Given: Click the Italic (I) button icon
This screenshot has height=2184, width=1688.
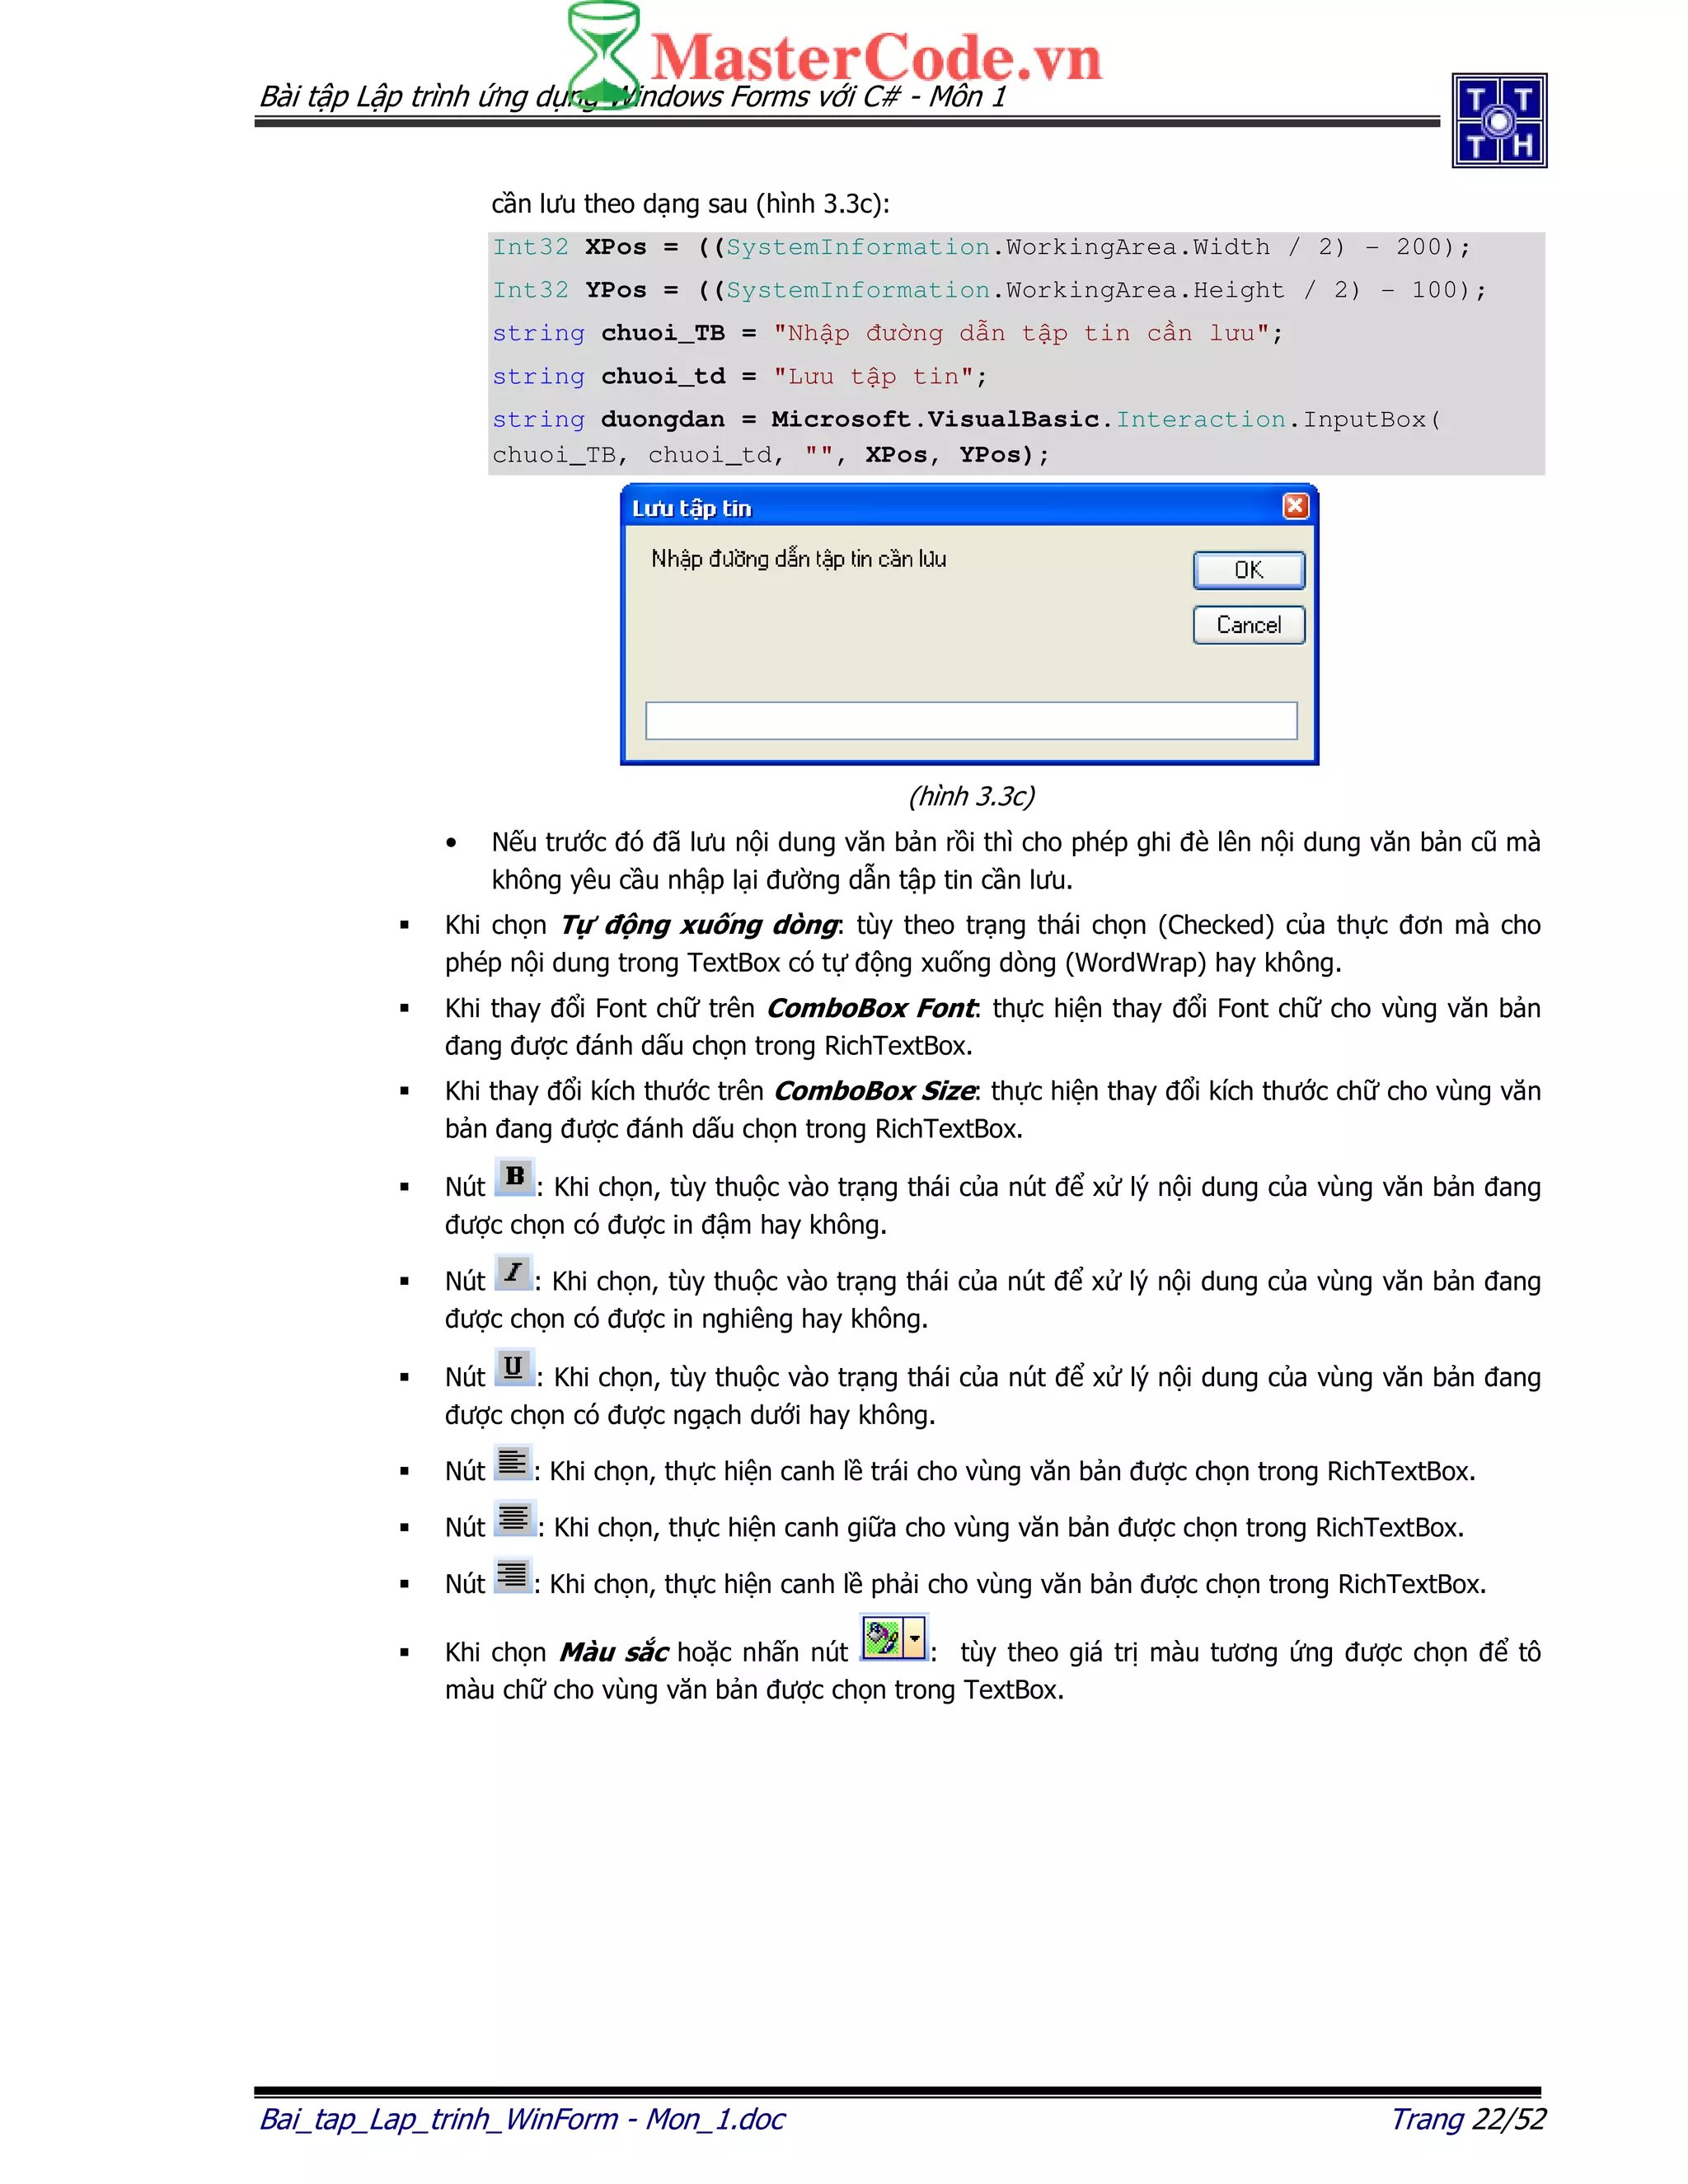Looking at the screenshot, I should [513, 1272].
